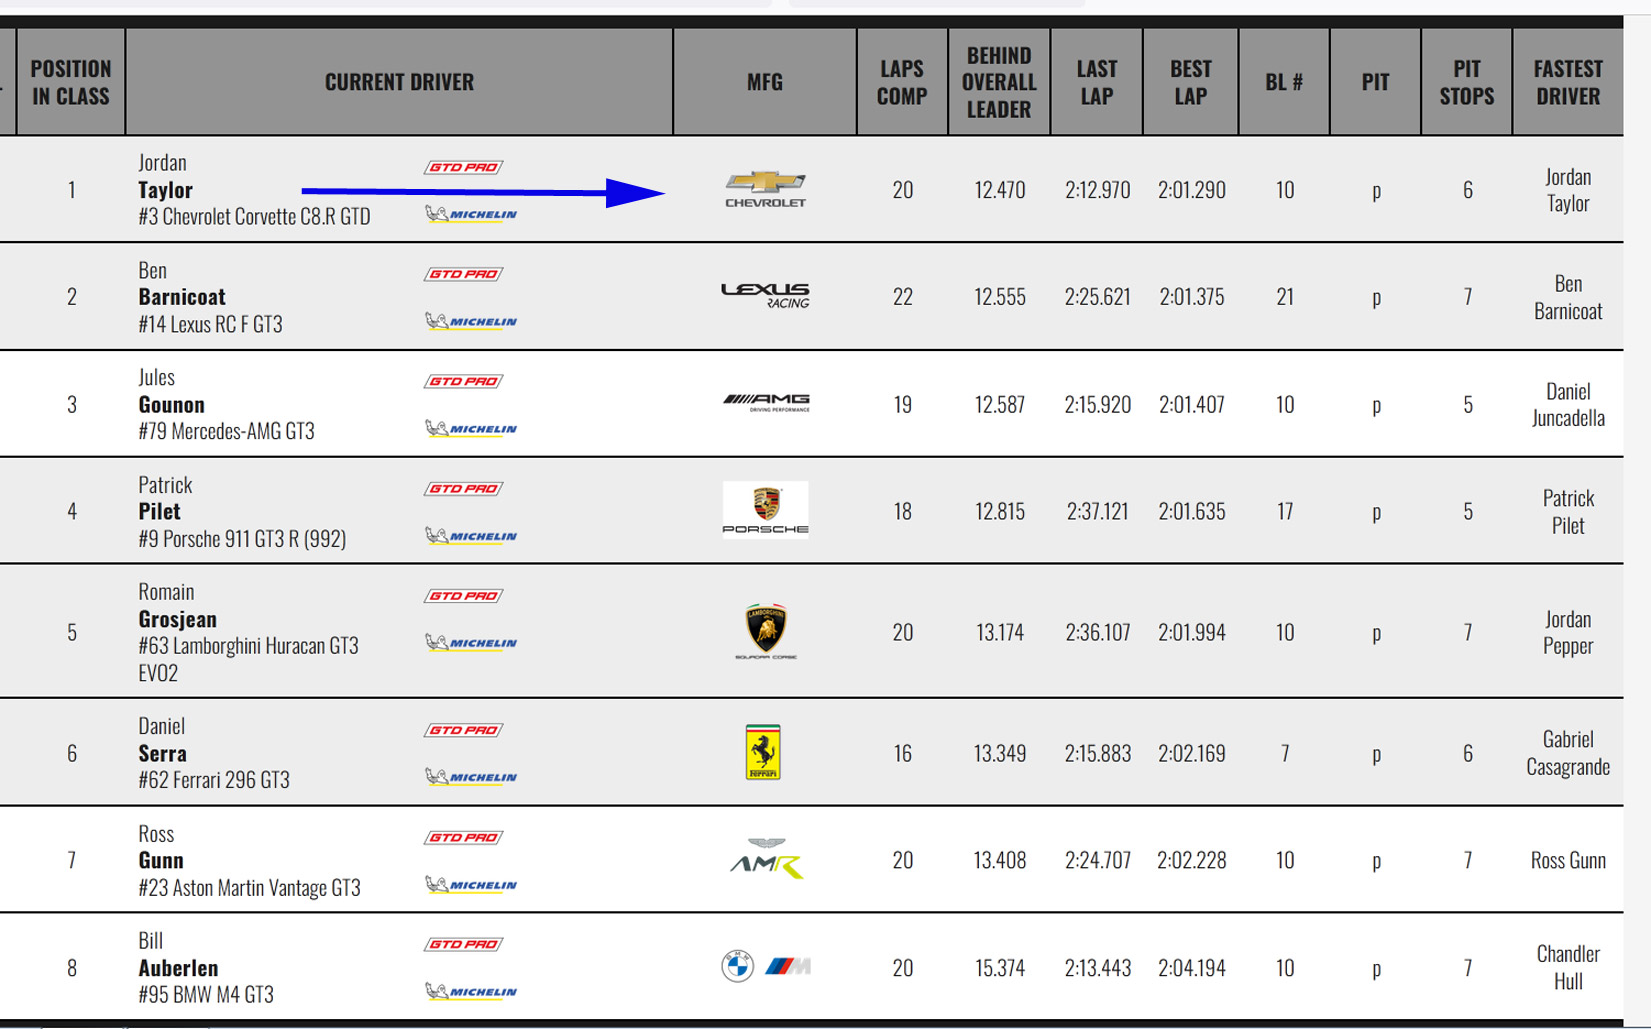Click the Chevrolet manufacturer logo
The height and width of the screenshot is (1029, 1651).
click(x=765, y=188)
